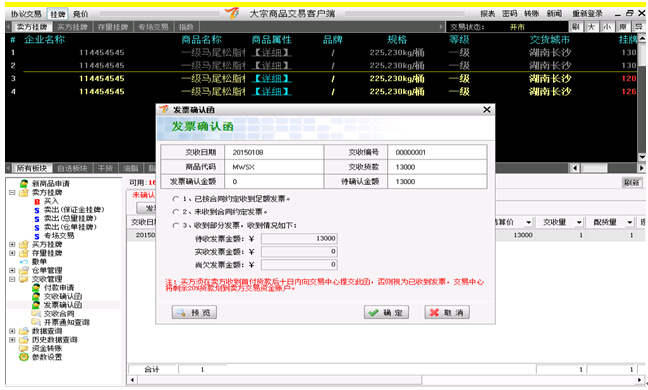
Task: Switch to the 指数 tab
Action: pyautogui.click(x=186, y=27)
